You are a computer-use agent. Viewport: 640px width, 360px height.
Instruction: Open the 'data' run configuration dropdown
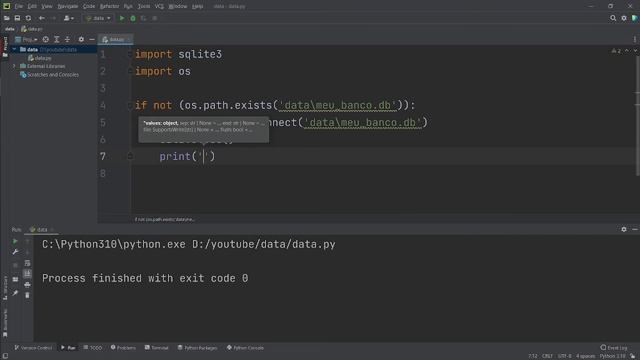pos(98,18)
